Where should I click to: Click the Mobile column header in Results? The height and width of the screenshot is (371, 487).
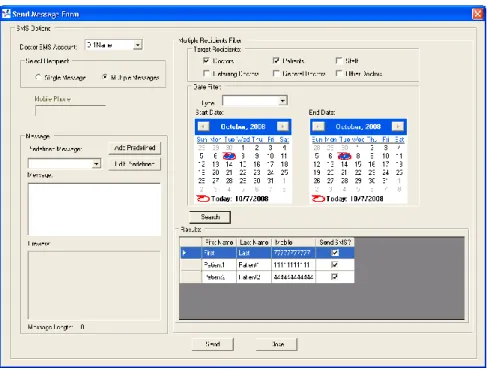293,242
